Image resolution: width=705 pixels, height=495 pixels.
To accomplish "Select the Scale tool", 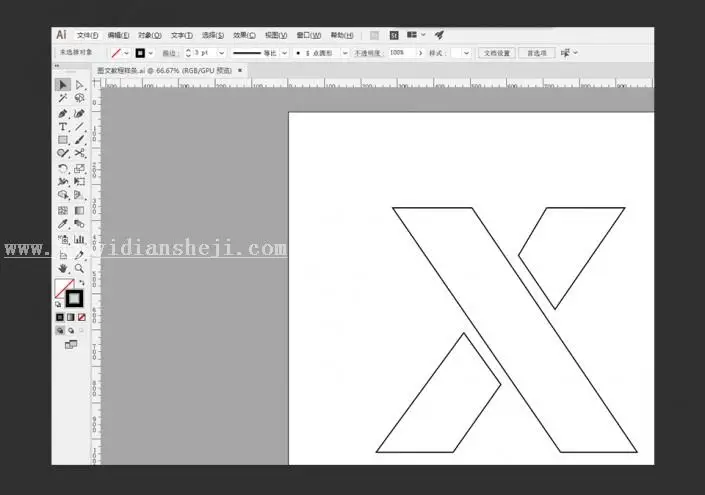I will [x=80, y=169].
